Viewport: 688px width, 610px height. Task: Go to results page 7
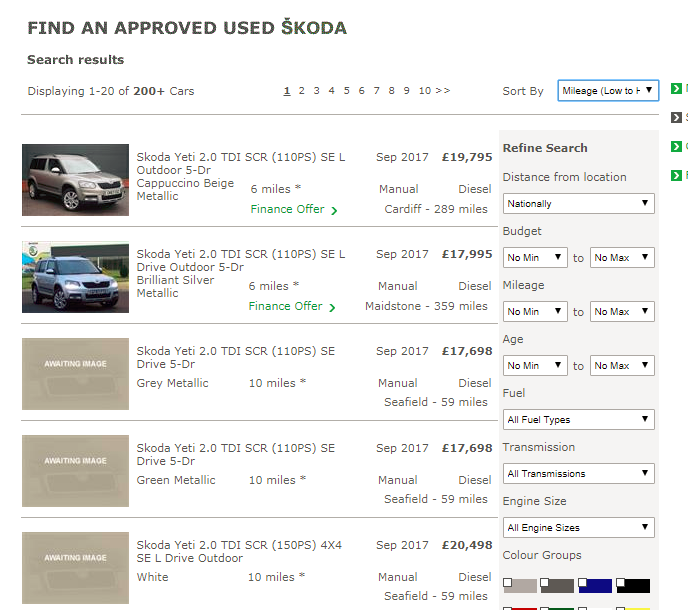pyautogui.click(x=376, y=90)
